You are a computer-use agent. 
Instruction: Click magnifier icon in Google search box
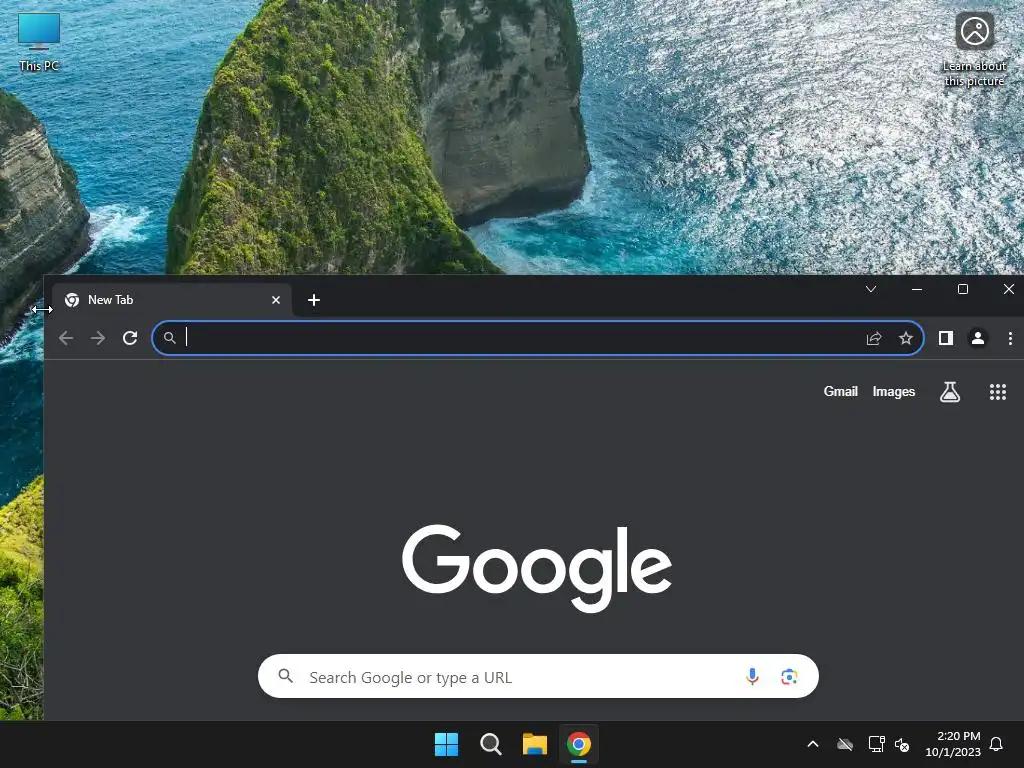(285, 676)
